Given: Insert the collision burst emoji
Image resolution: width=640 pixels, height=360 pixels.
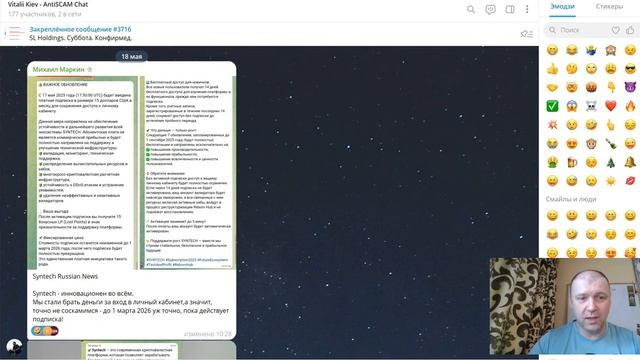Looking at the screenshot, I should [552, 124].
